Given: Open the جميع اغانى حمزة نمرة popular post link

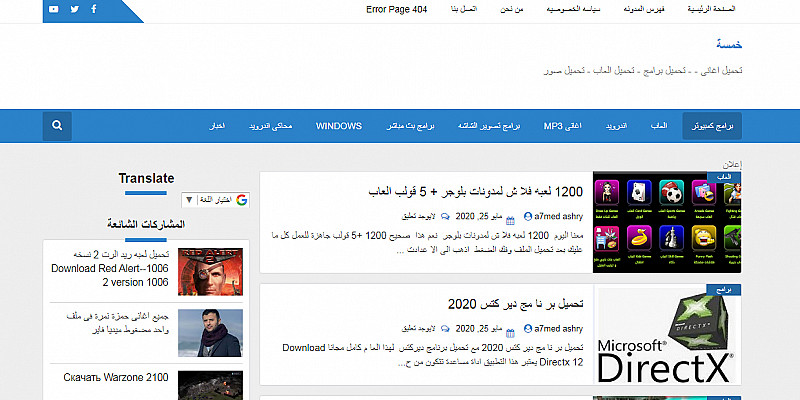Looking at the screenshot, I should (118, 323).
